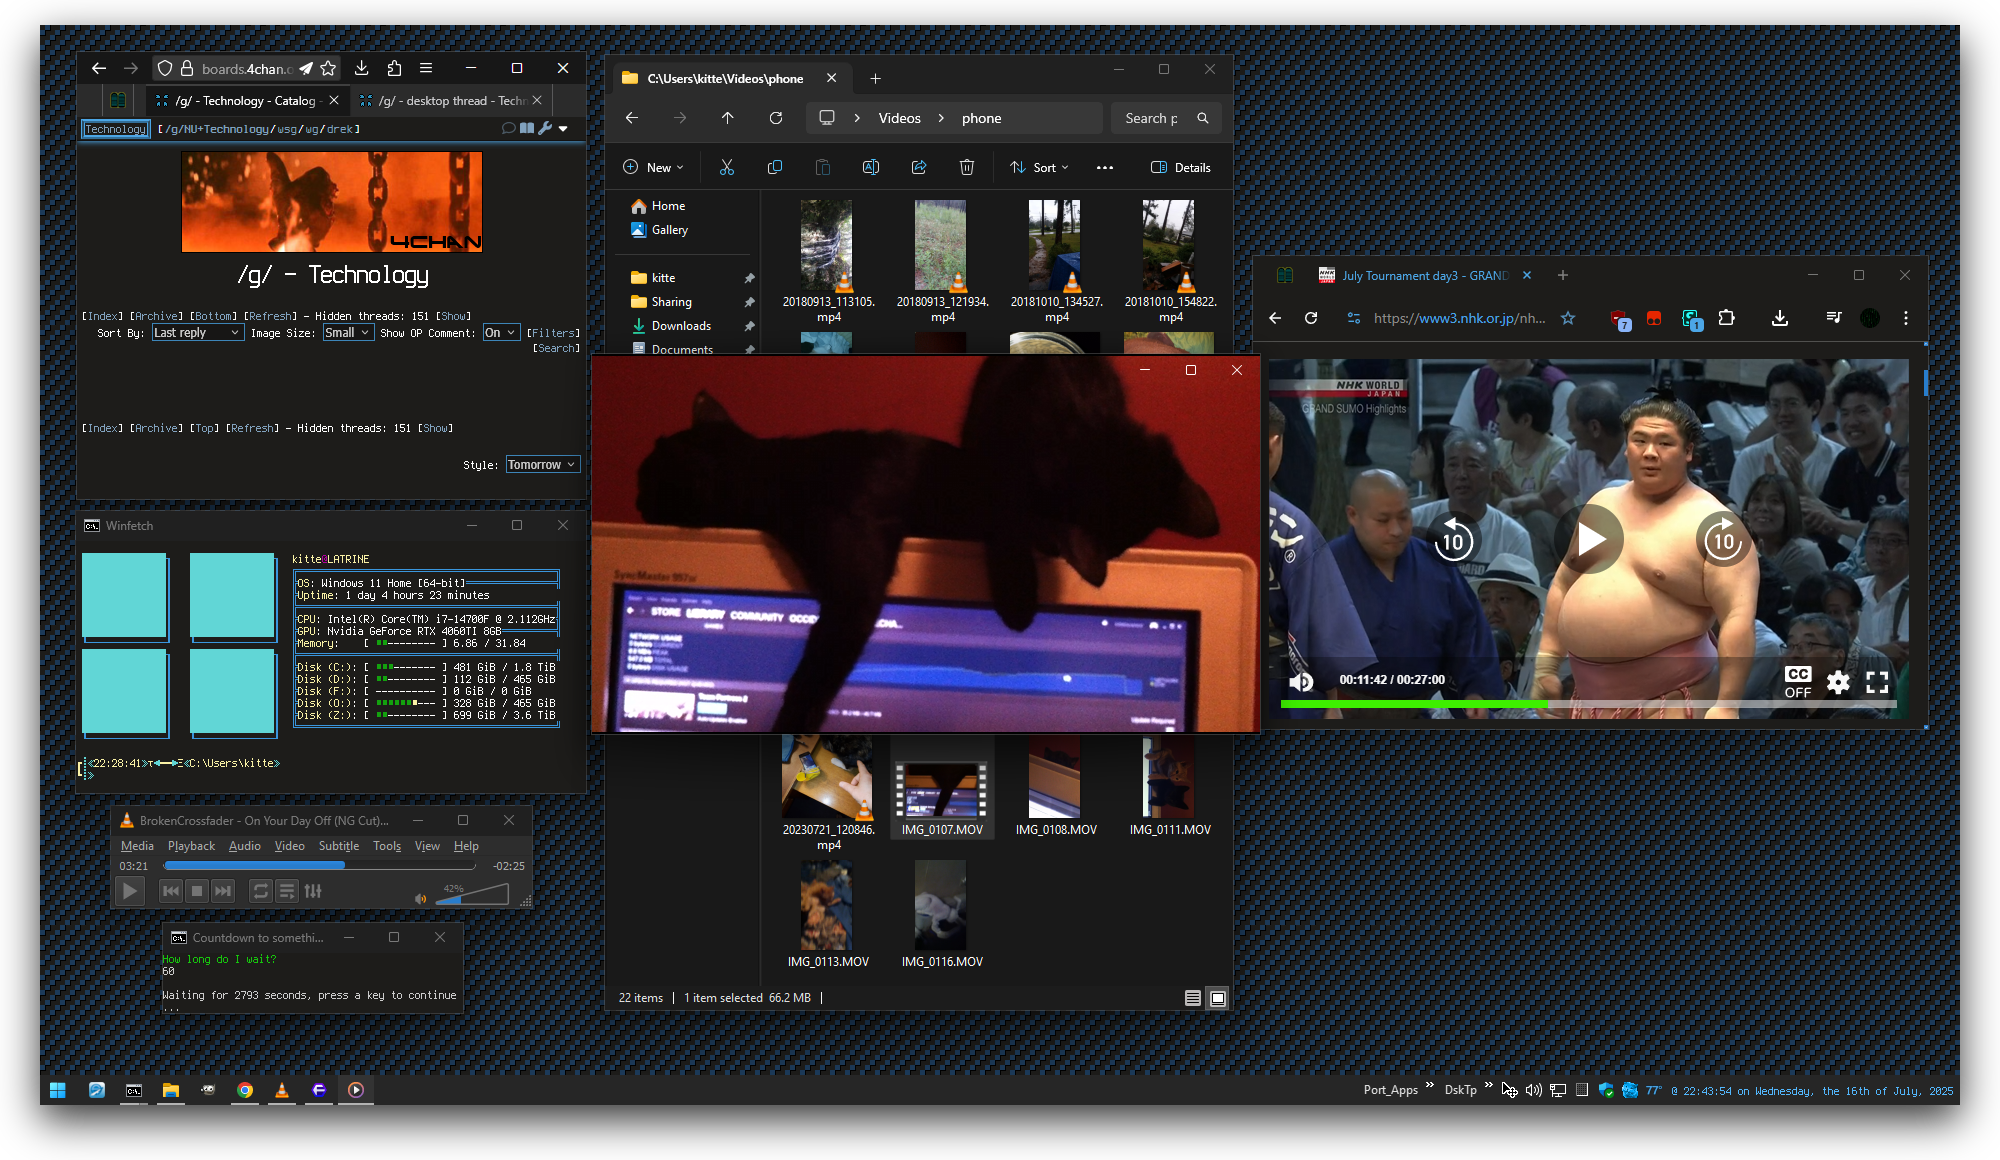The image size is (2000, 1160).
Task: Mute the NHK video volume speaker
Action: coord(1301,682)
